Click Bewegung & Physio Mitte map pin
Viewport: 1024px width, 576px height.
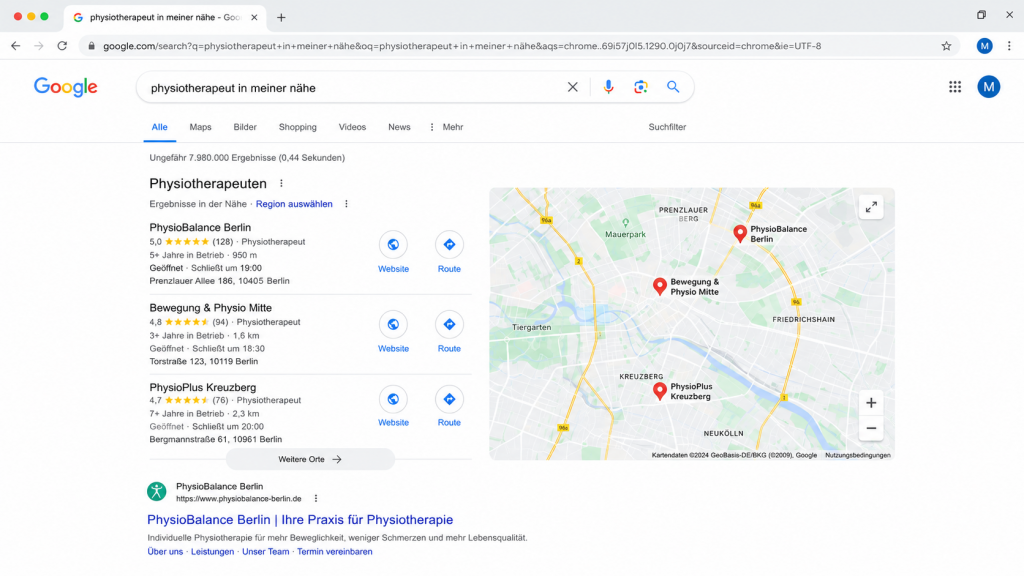pyautogui.click(x=660, y=286)
